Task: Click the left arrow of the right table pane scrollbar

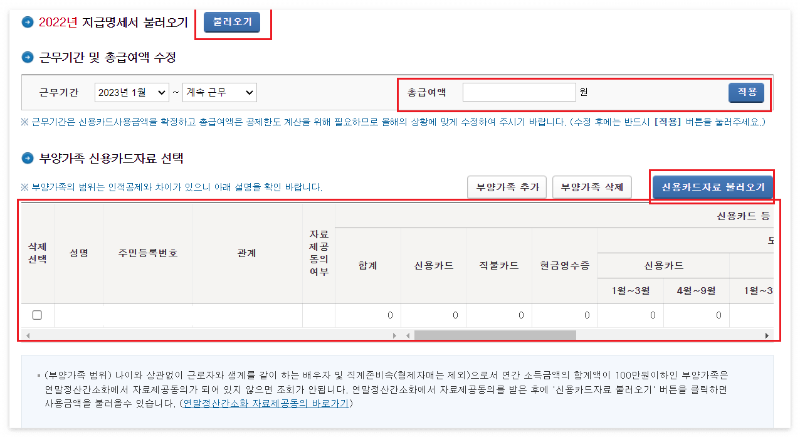Action: [408, 336]
